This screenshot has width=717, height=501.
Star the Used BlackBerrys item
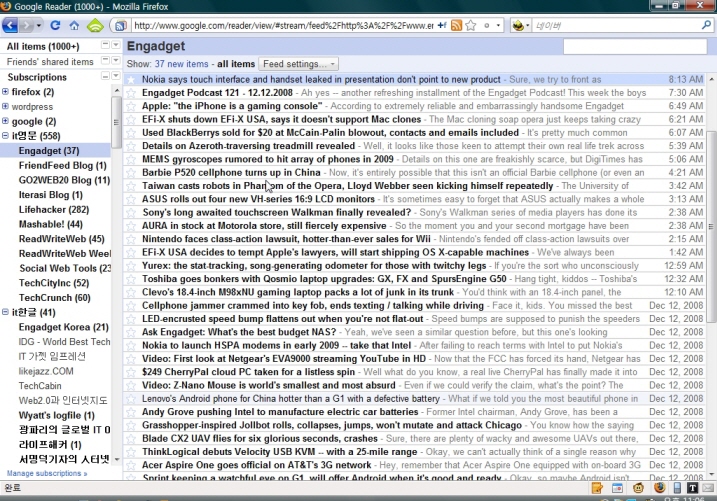click(x=131, y=133)
